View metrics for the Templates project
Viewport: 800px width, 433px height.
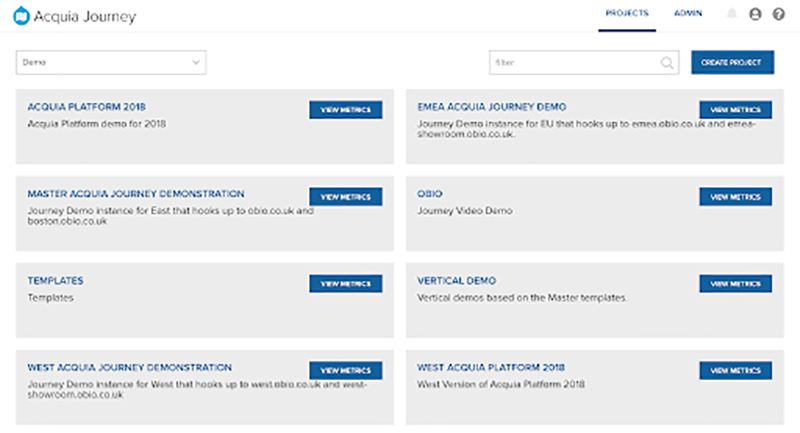[345, 284]
